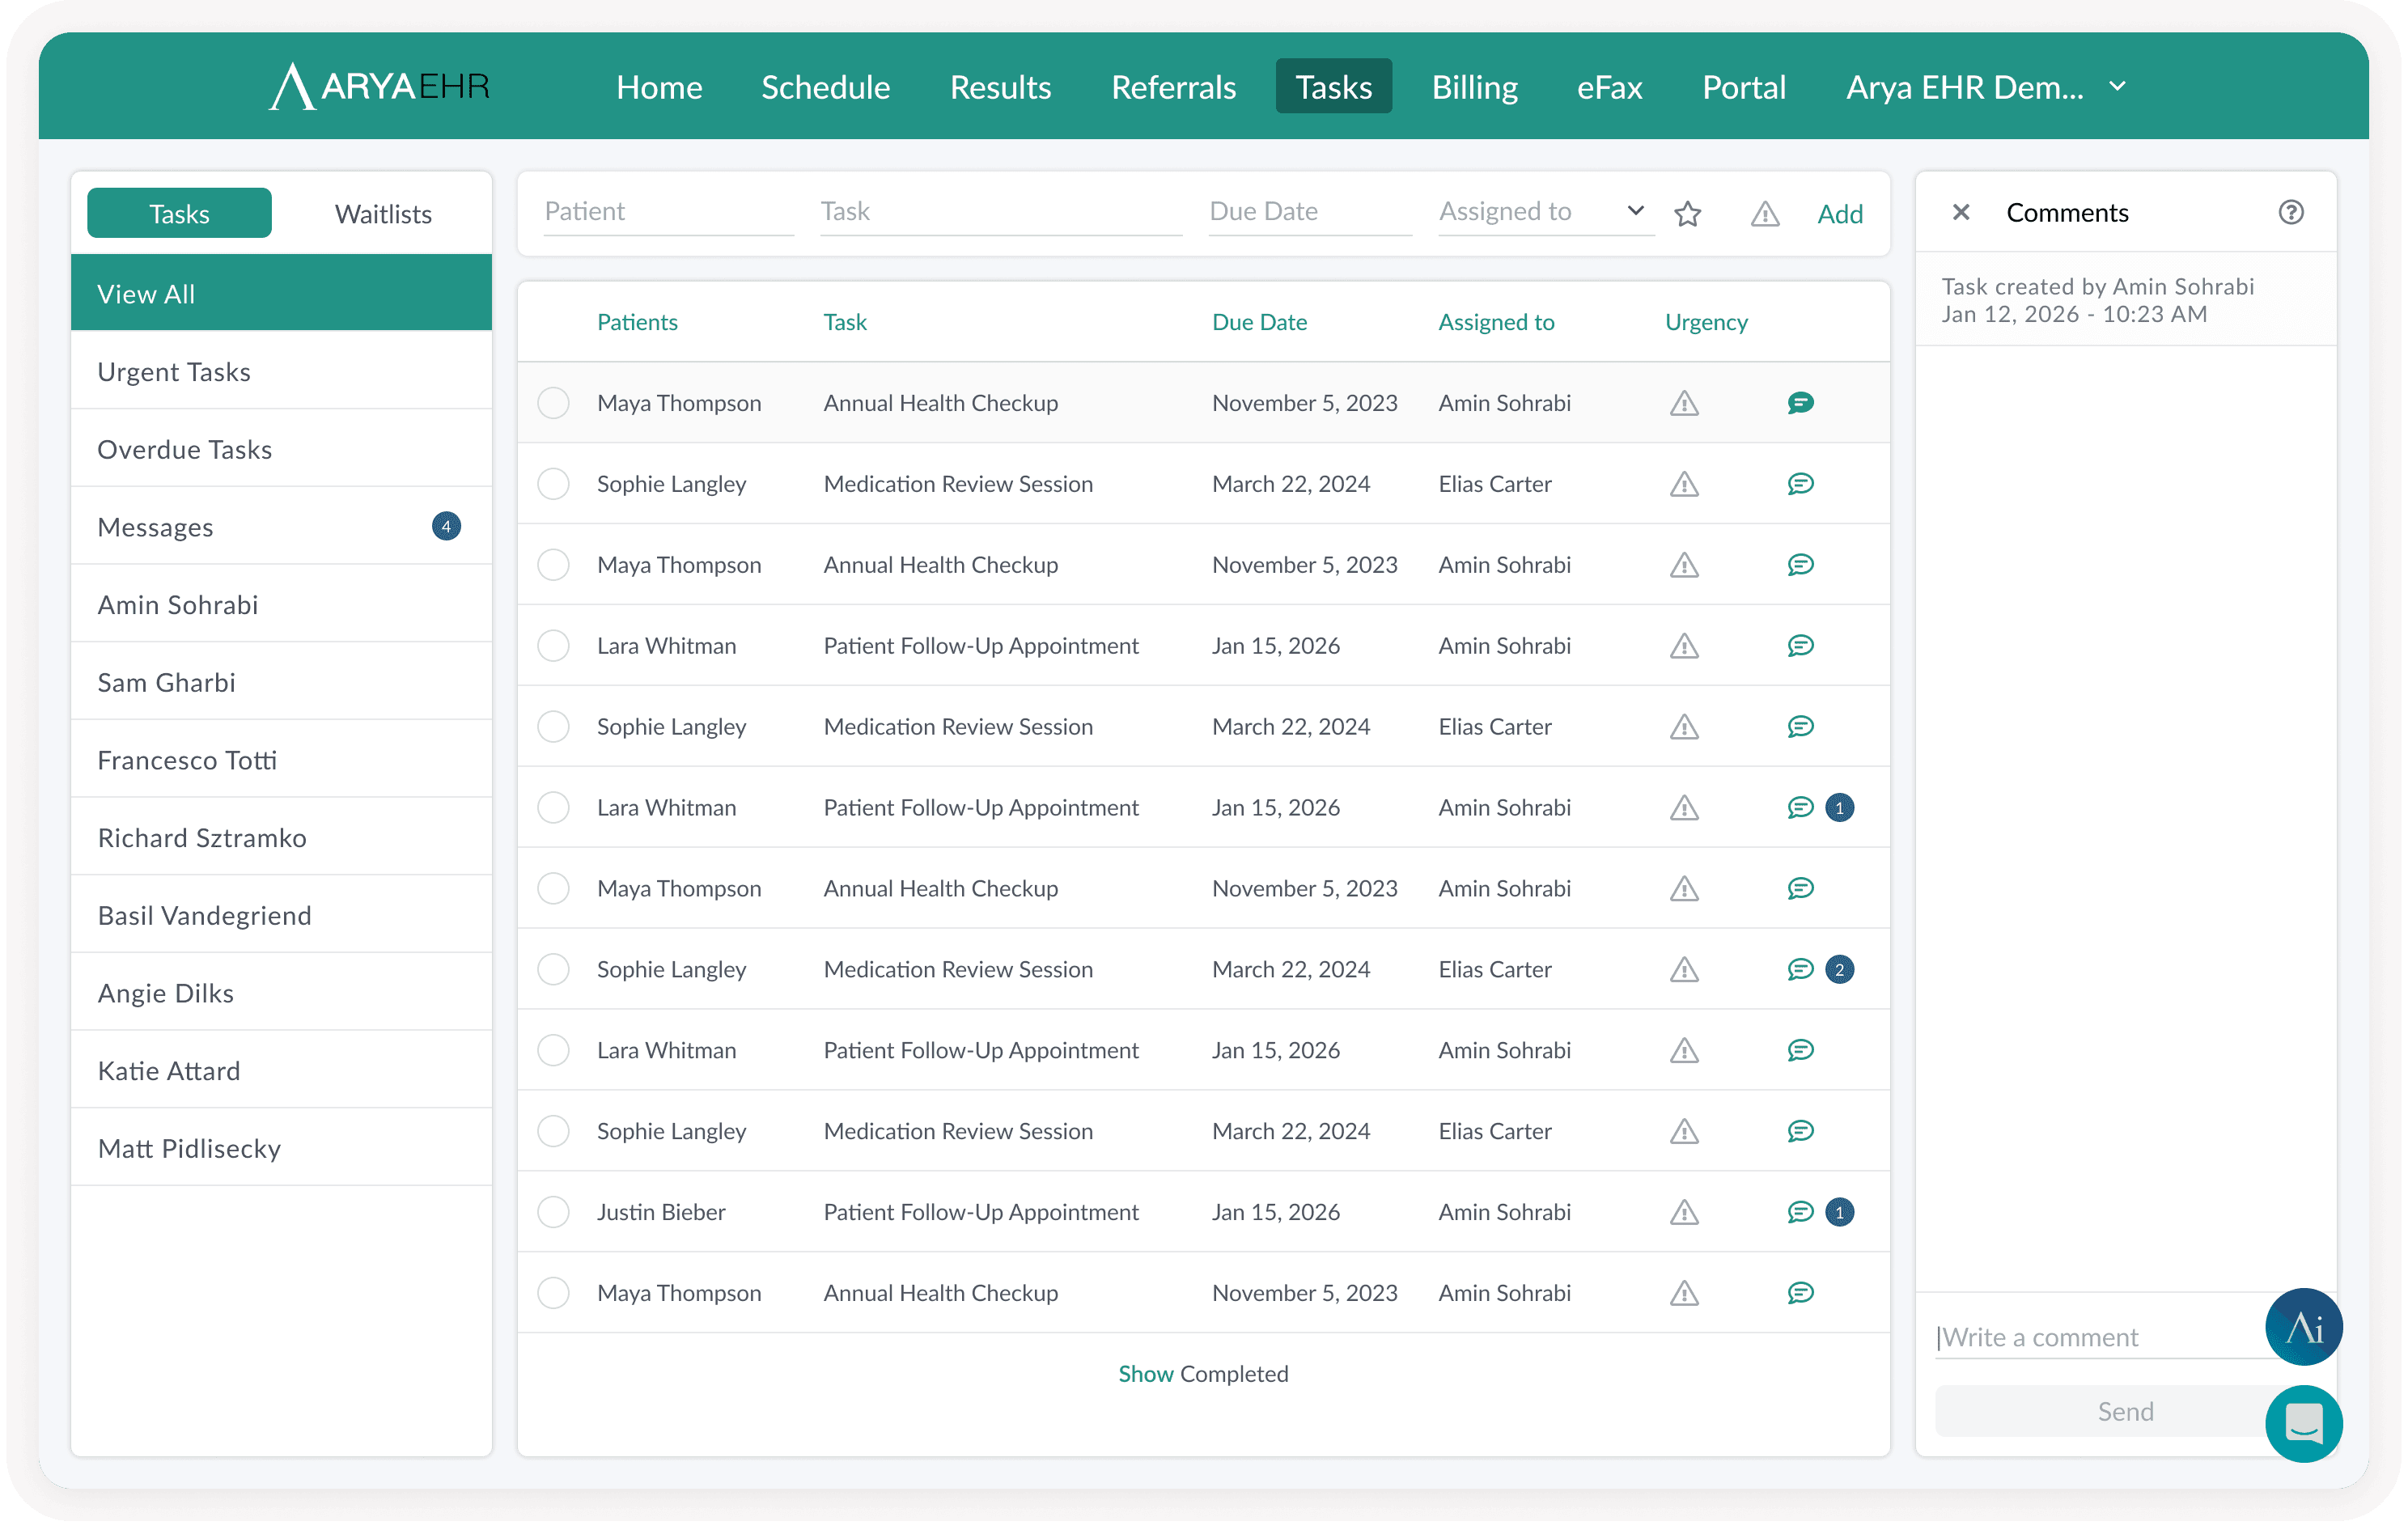Click Show Completed link
The image size is (2408, 1534).
click(1202, 1374)
